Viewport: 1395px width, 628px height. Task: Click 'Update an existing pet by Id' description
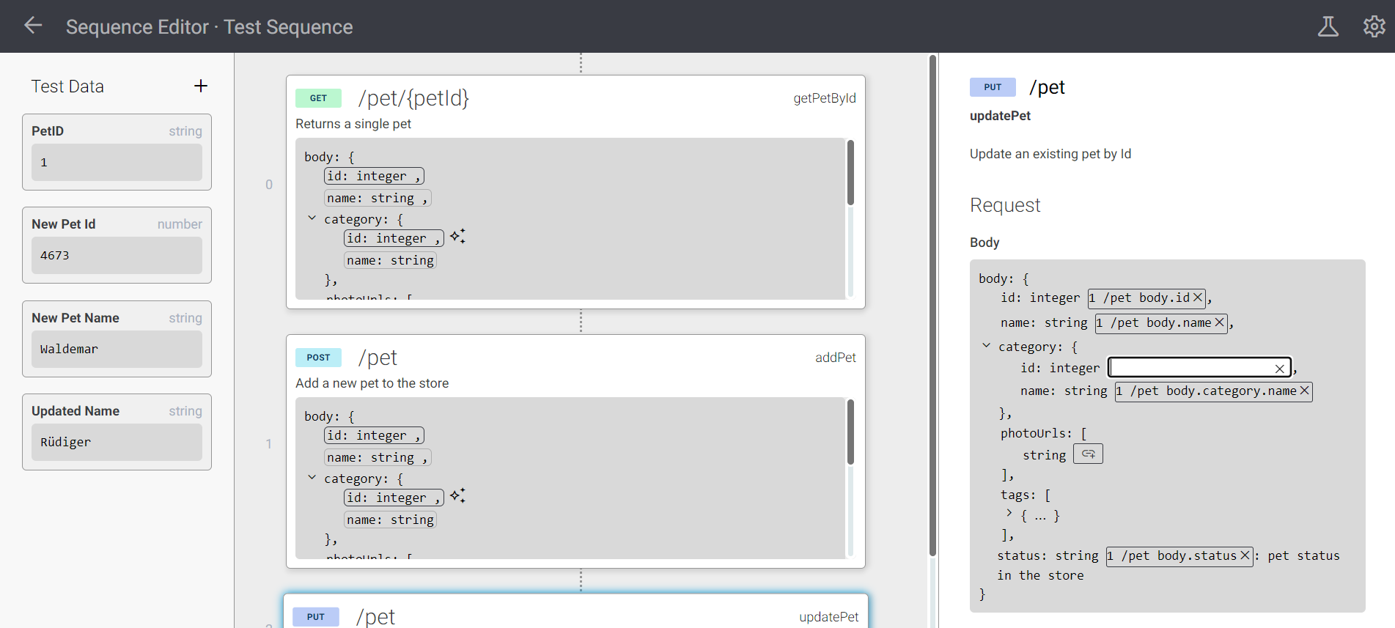tap(1050, 154)
